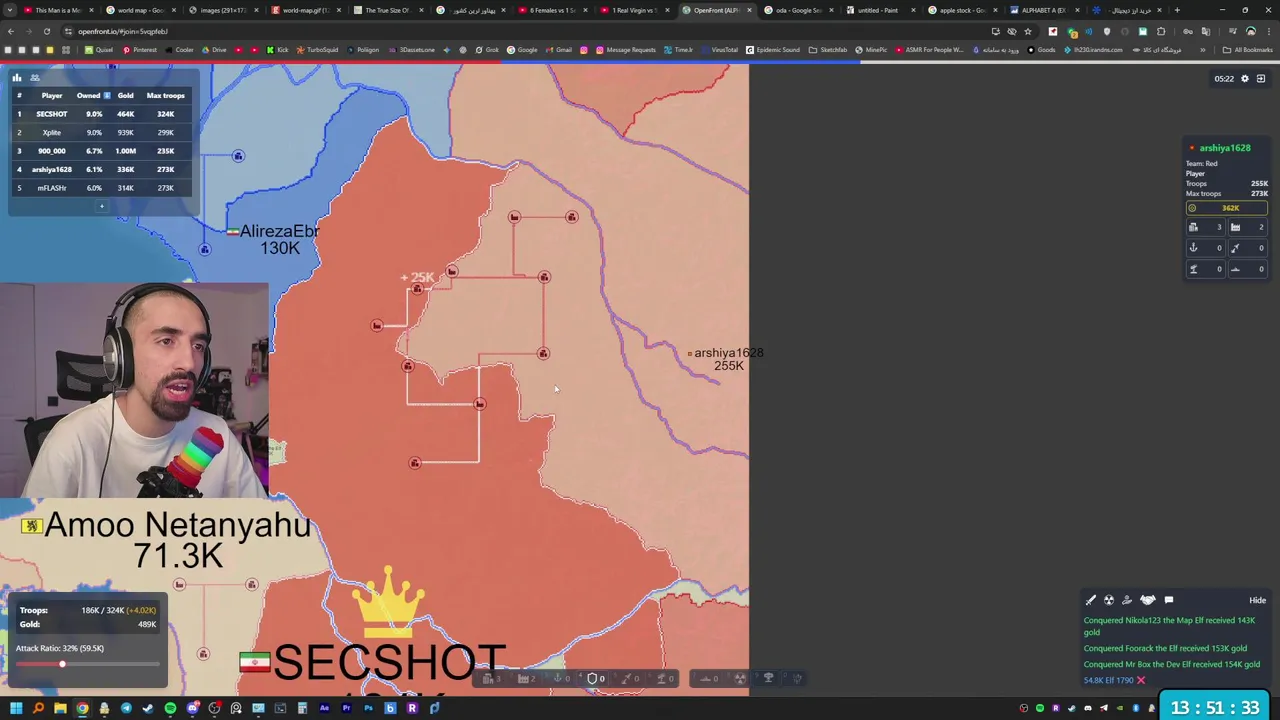Open the leaderboard panel icon

click(17, 77)
